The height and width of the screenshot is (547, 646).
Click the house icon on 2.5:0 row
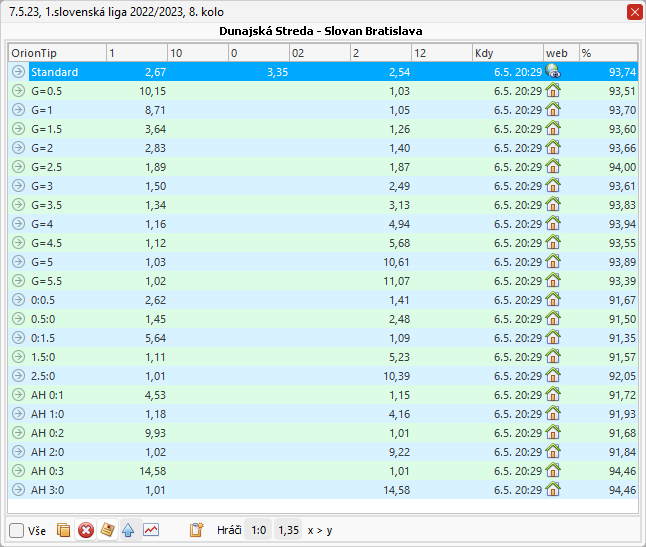point(553,375)
